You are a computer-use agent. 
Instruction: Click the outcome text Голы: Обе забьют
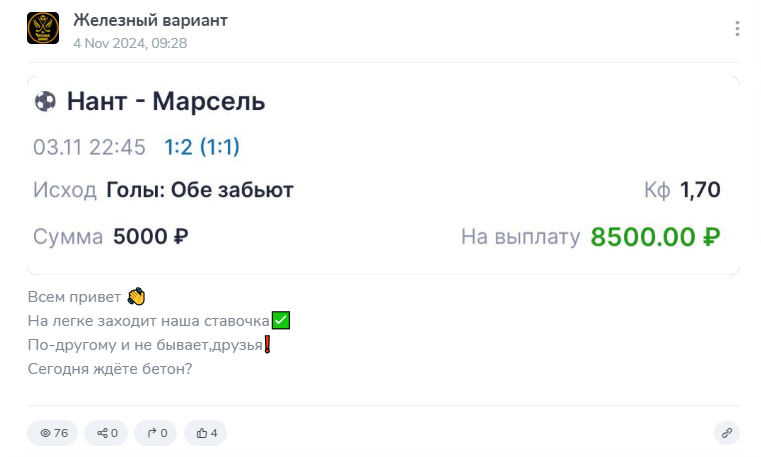click(199, 190)
